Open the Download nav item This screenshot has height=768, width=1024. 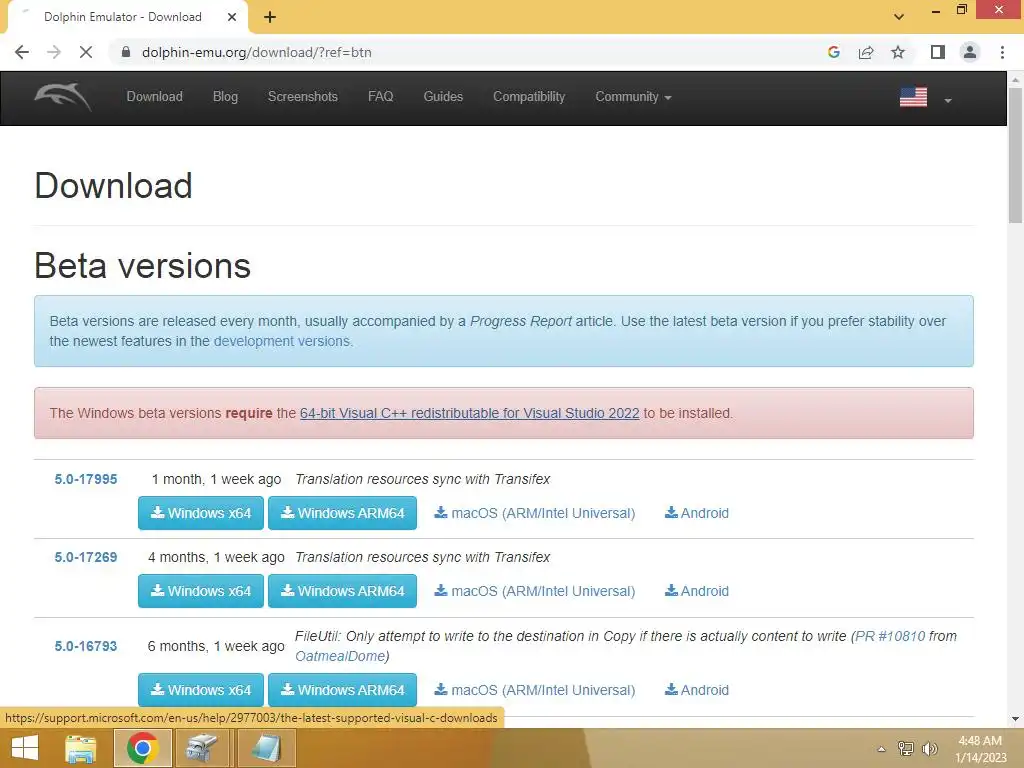pos(154,97)
